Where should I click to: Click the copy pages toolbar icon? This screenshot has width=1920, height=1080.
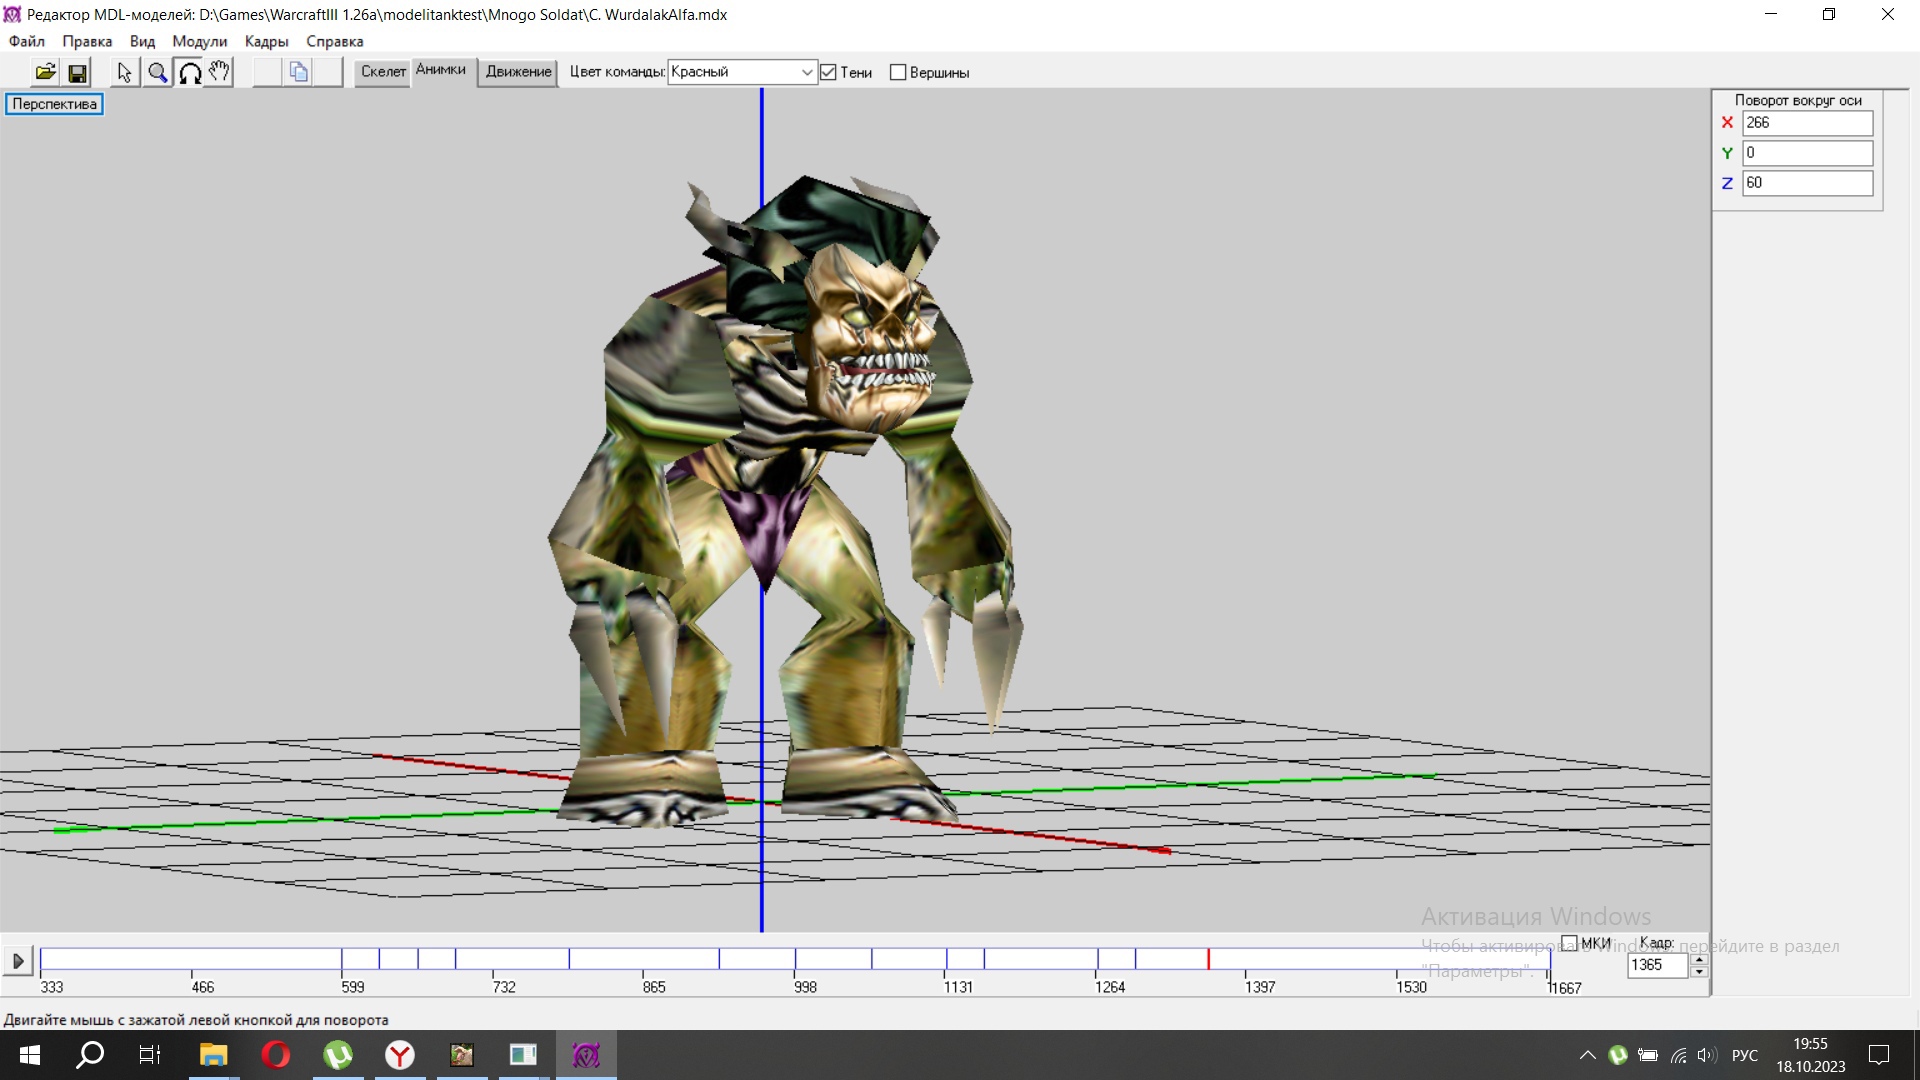click(298, 72)
